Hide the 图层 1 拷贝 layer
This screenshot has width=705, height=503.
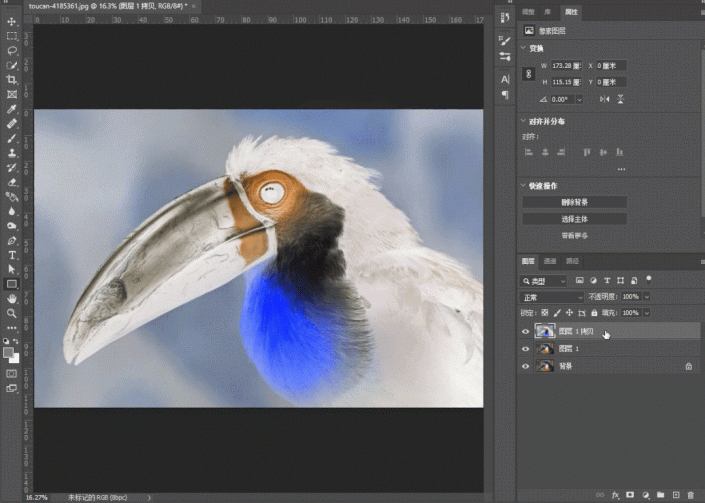pos(526,332)
